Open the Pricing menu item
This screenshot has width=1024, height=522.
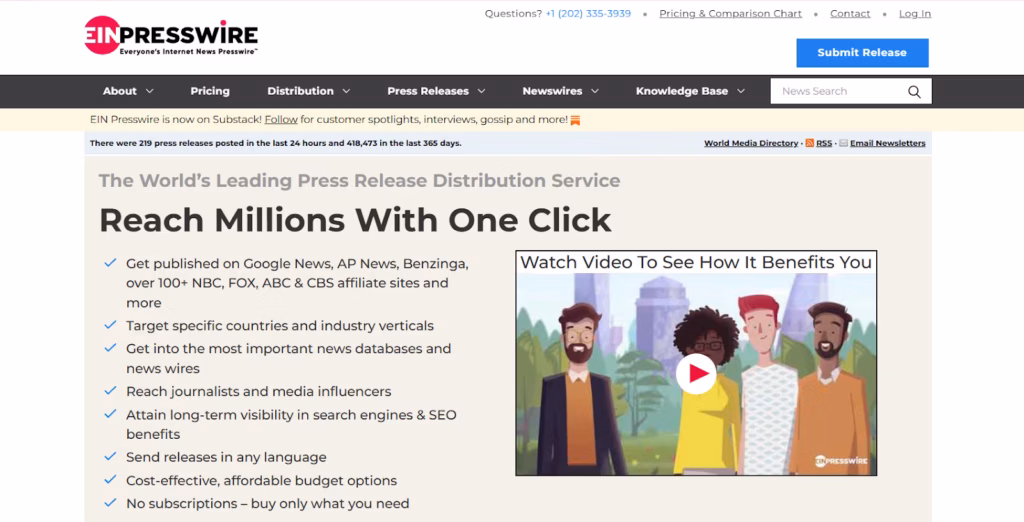[210, 91]
